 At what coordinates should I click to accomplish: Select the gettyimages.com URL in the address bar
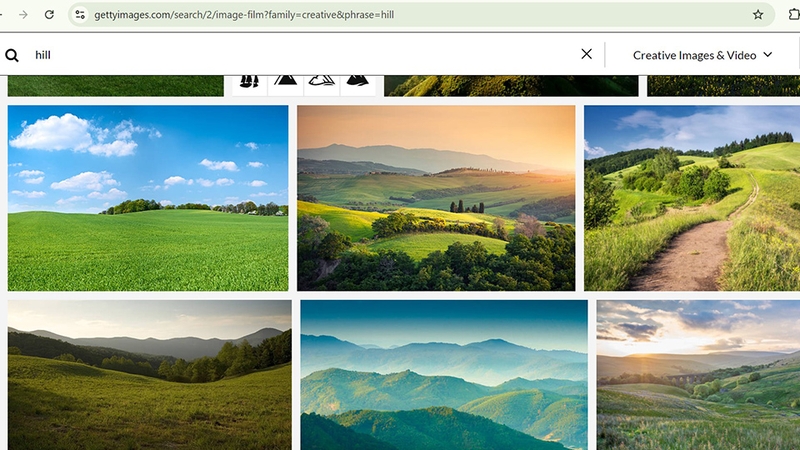pos(244,15)
